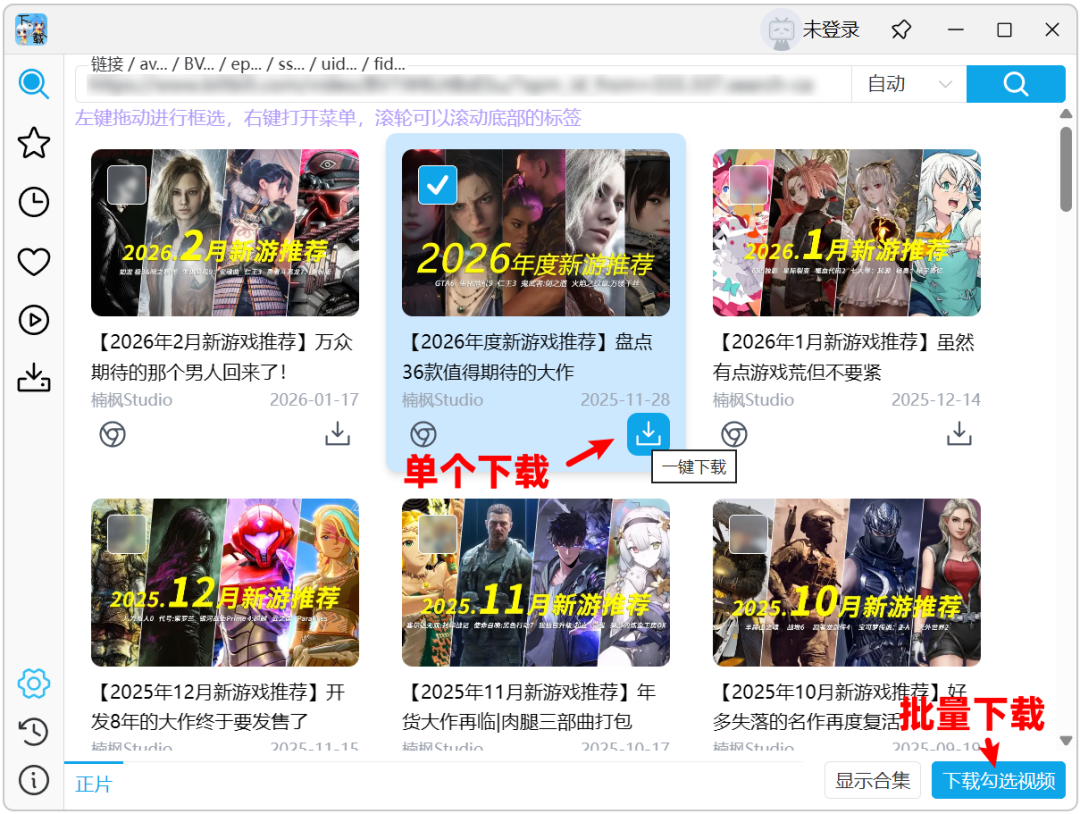This screenshot has height=814, width=1080.
Task: Click 下载勾选视频 button
Action: point(999,781)
